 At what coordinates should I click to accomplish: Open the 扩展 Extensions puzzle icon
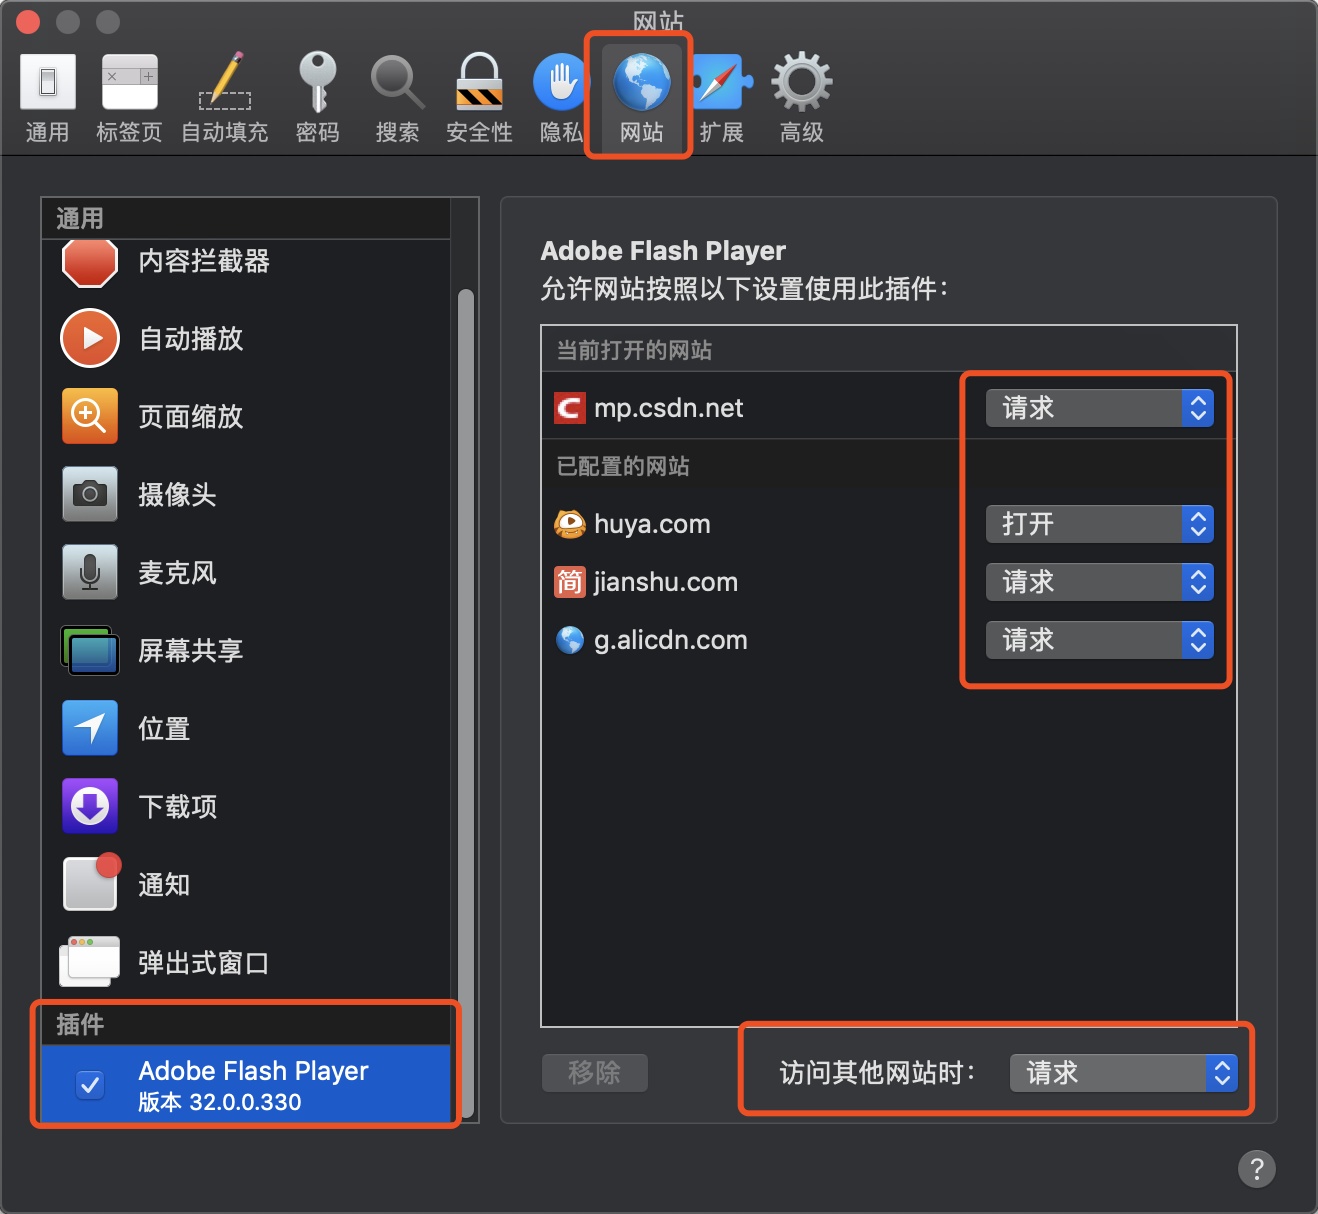coord(722,82)
